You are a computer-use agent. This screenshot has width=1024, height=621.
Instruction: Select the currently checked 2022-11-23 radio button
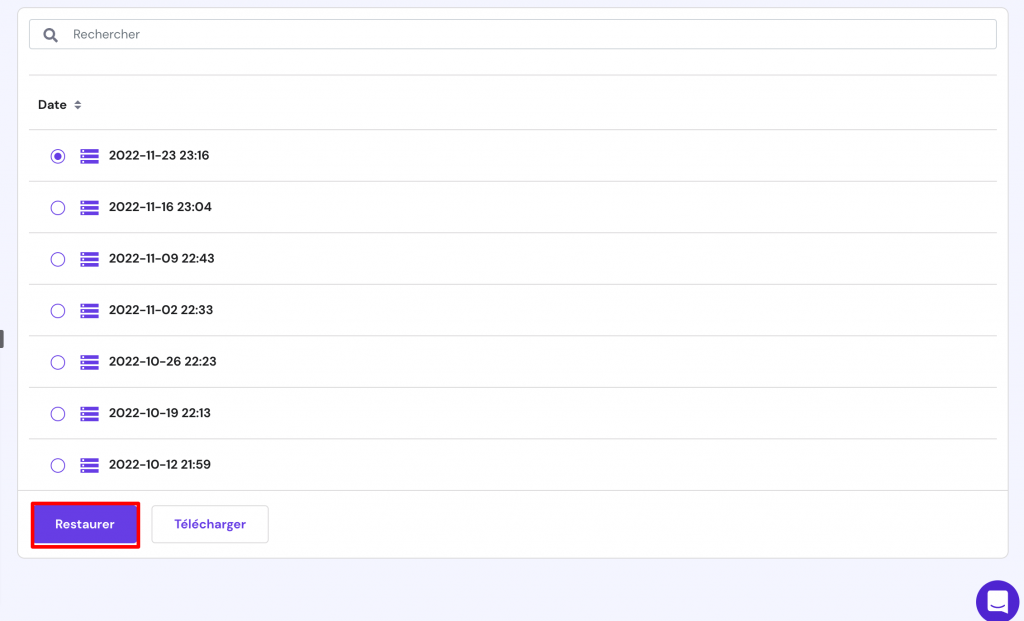58,156
